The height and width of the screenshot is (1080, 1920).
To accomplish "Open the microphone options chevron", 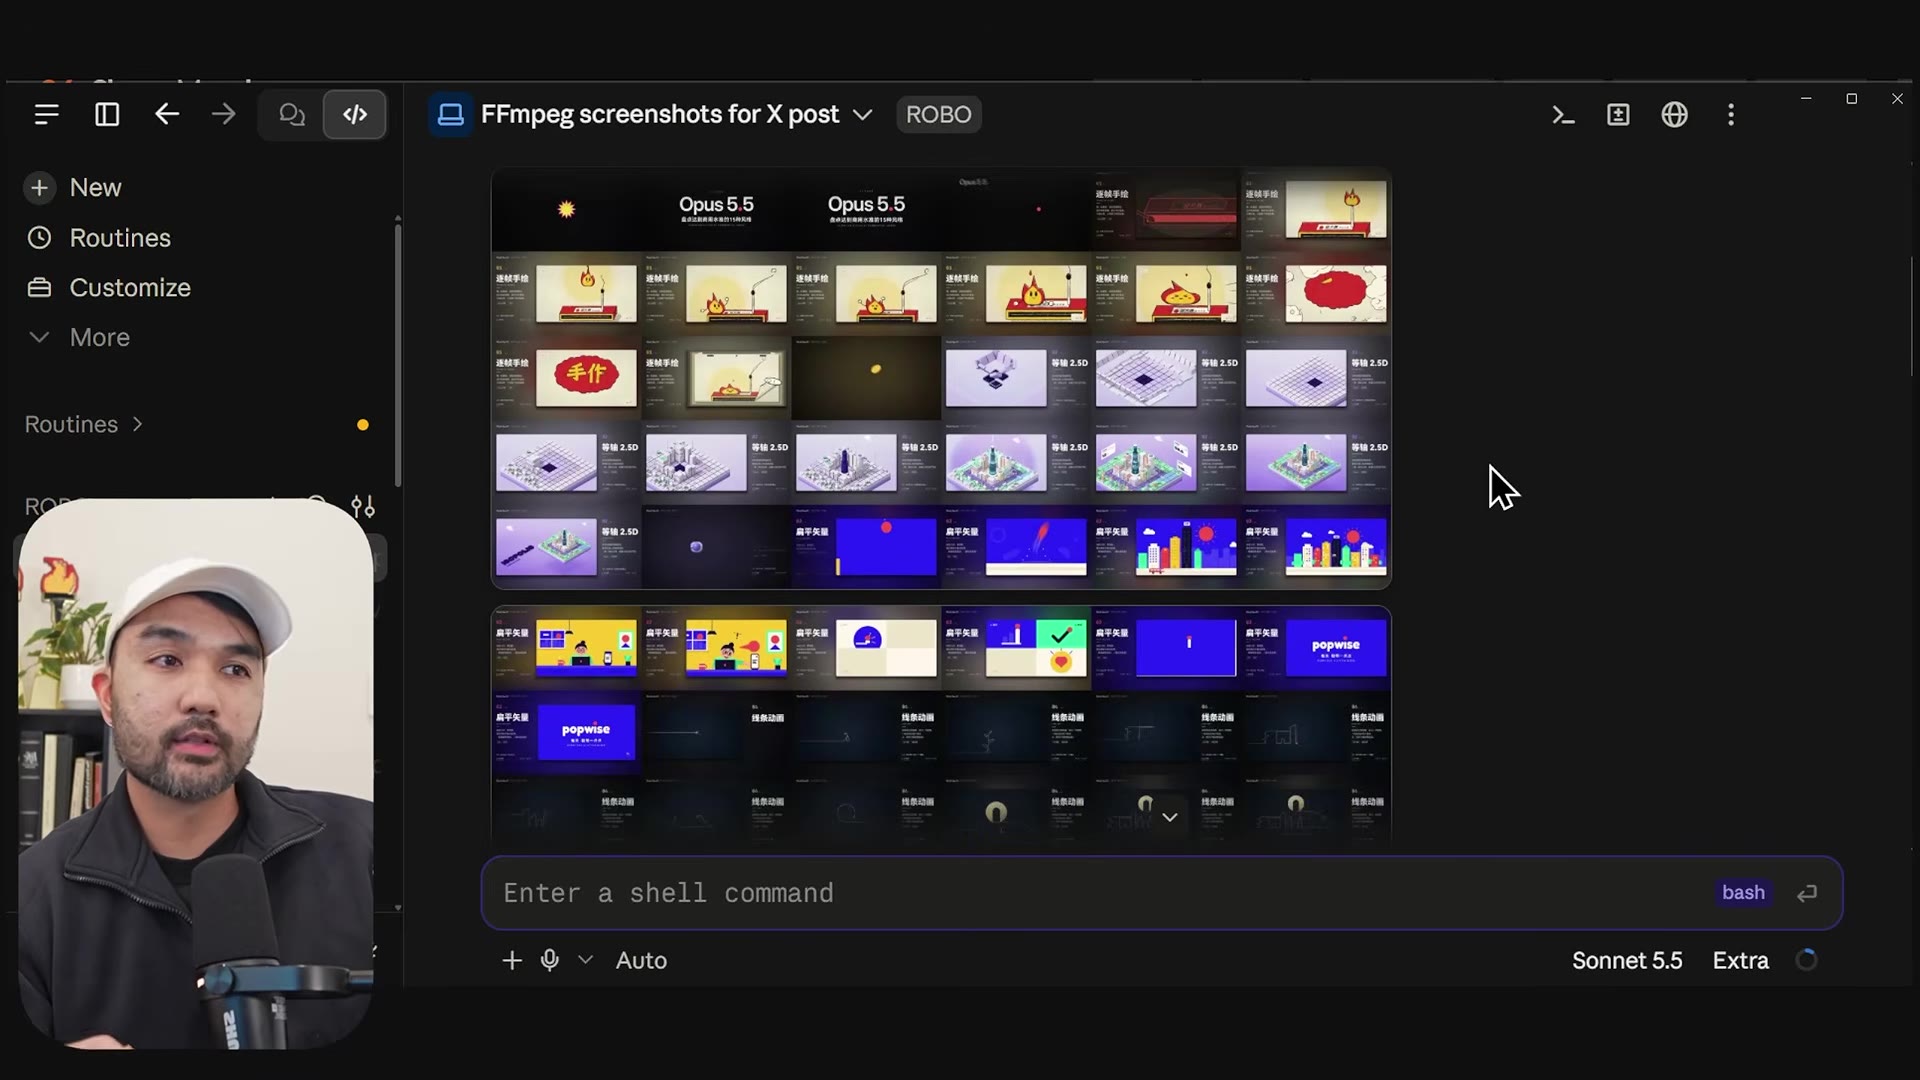I will (585, 960).
